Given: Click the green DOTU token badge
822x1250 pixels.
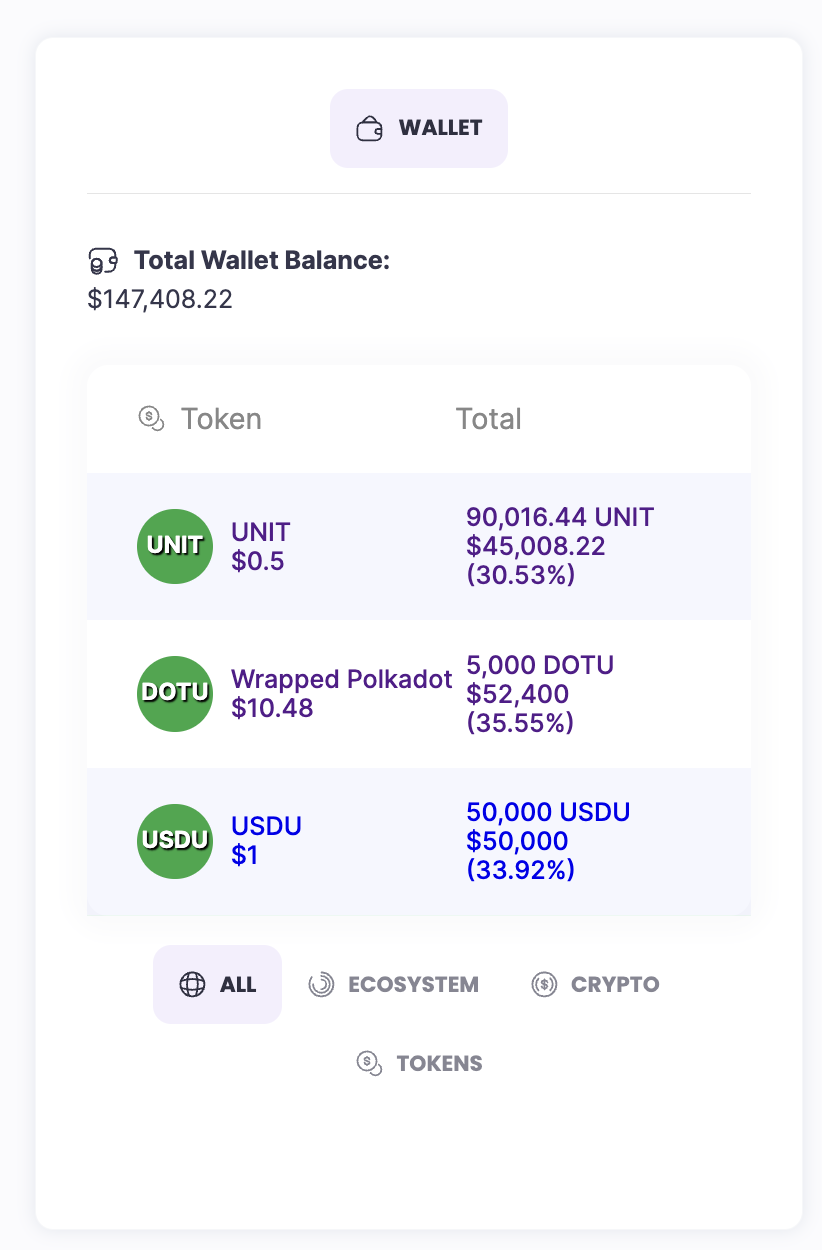Looking at the screenshot, I should pyautogui.click(x=175, y=693).
